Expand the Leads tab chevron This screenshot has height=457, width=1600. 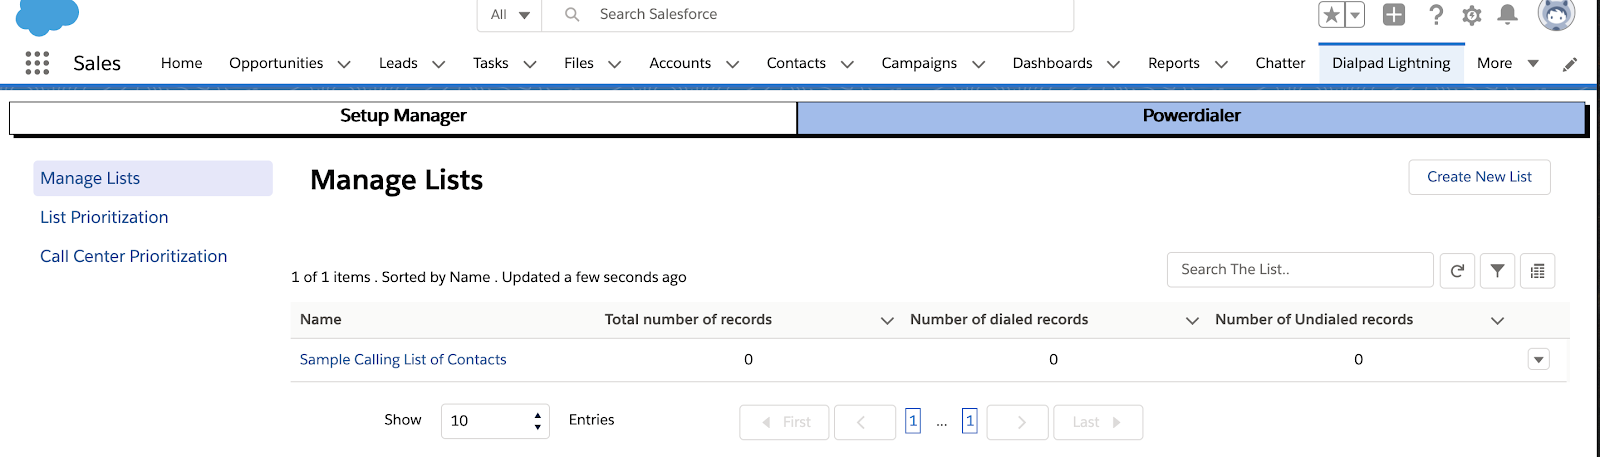438,64
